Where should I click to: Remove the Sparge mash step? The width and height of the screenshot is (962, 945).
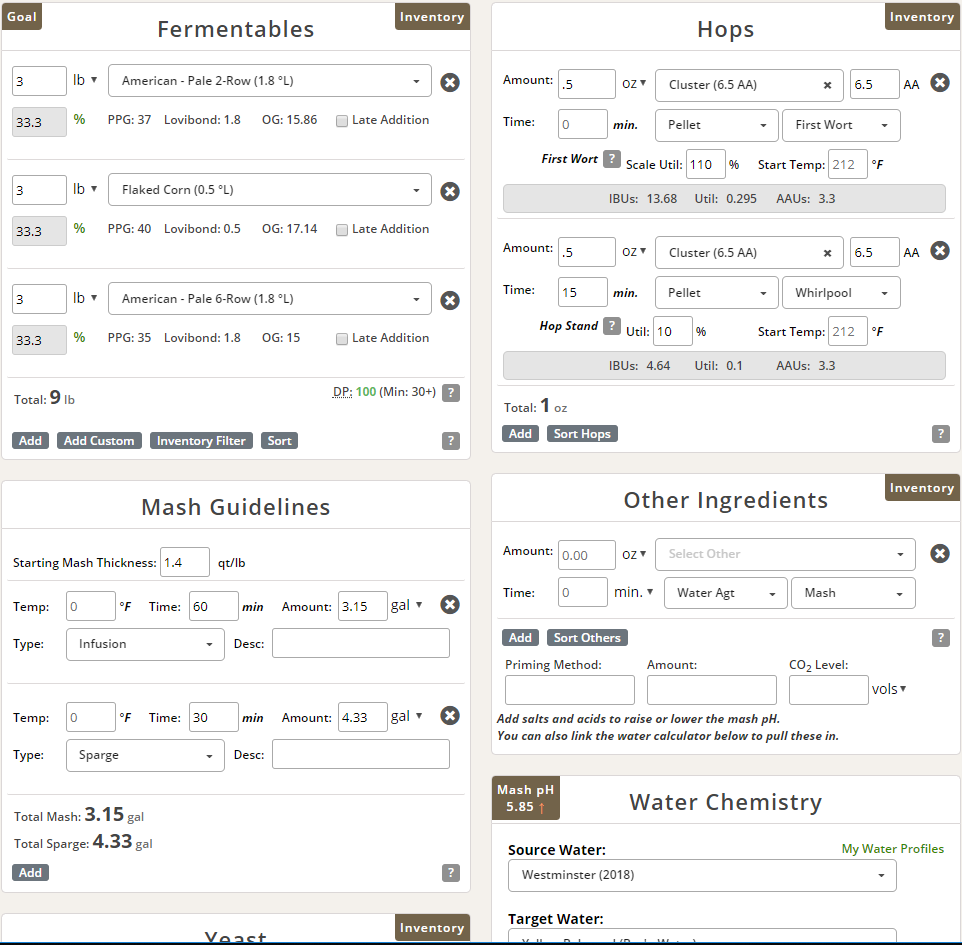(450, 715)
